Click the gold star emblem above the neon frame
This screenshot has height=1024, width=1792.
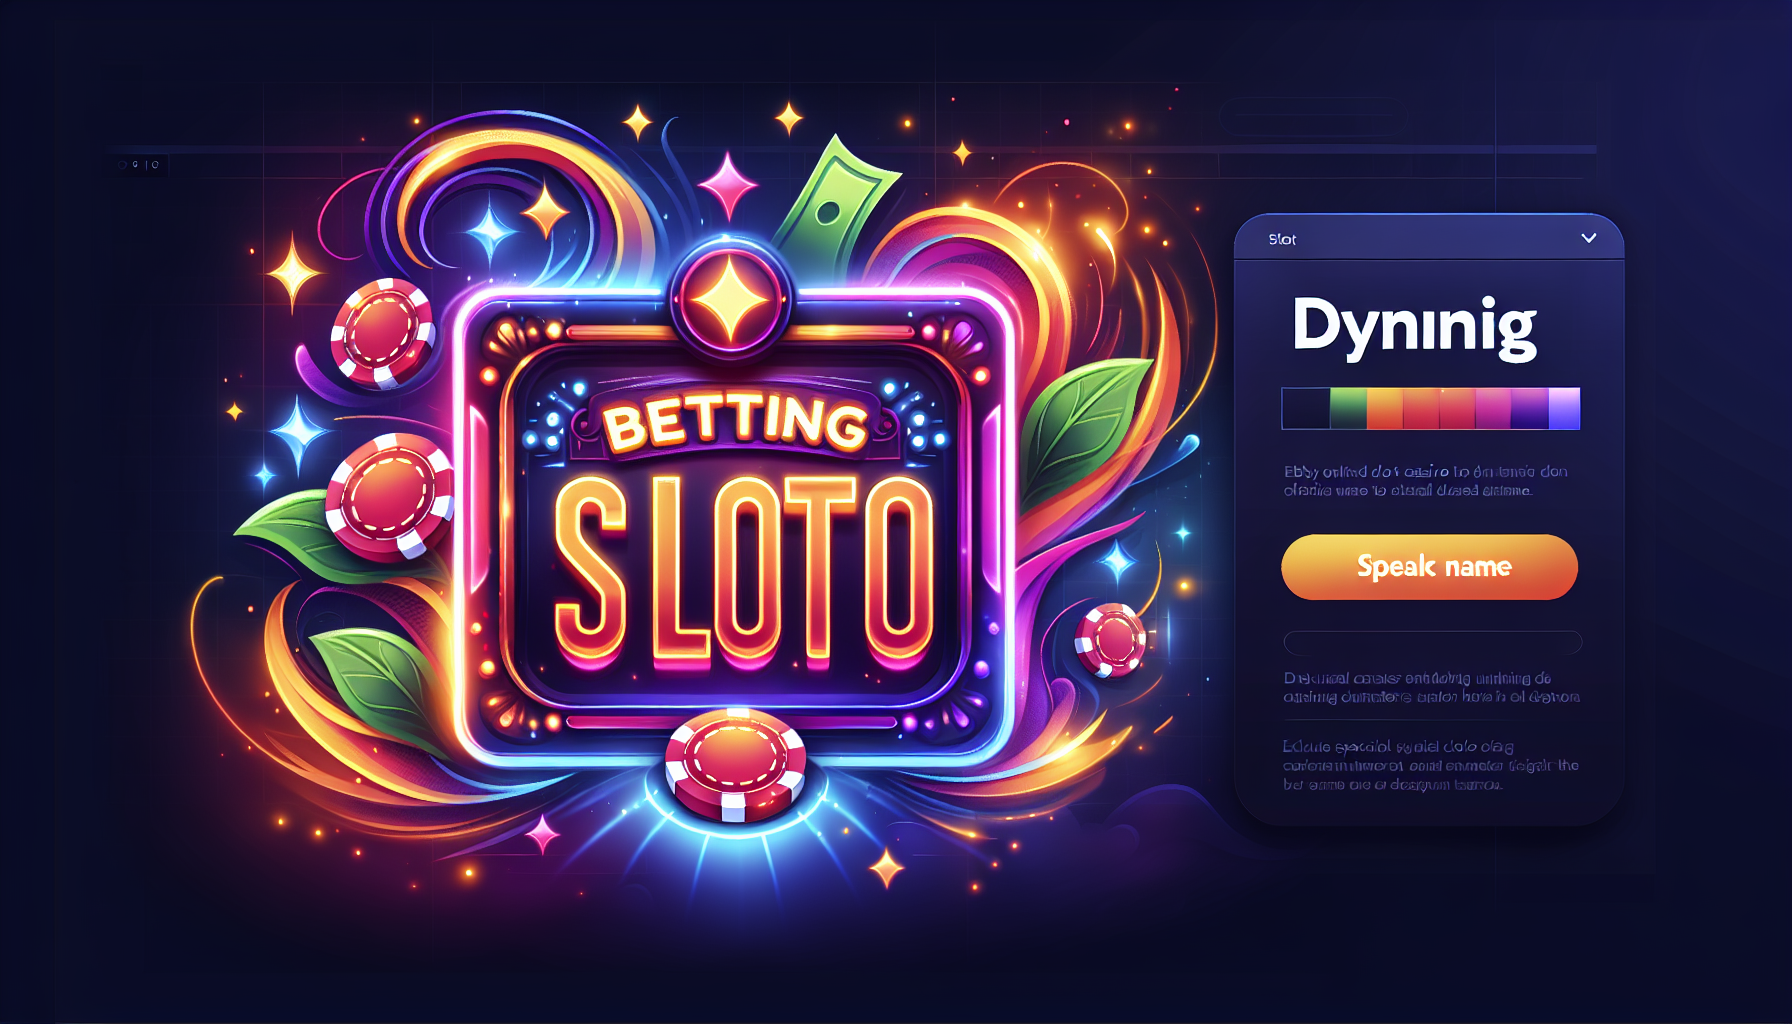point(731,299)
